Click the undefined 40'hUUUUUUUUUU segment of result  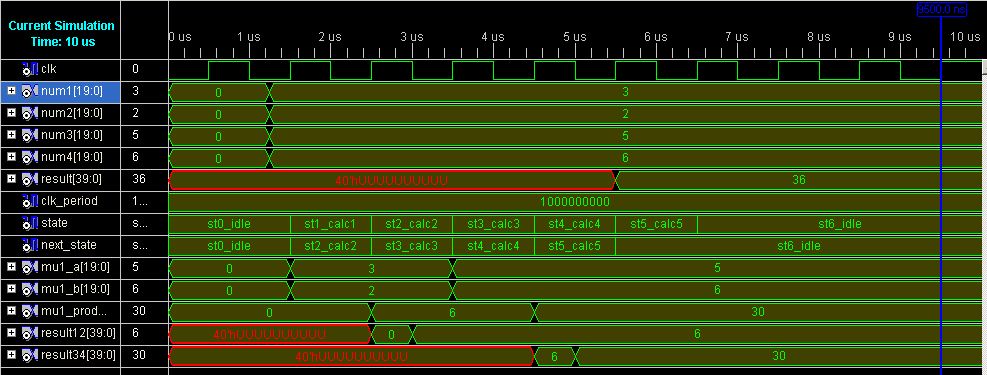[392, 180]
